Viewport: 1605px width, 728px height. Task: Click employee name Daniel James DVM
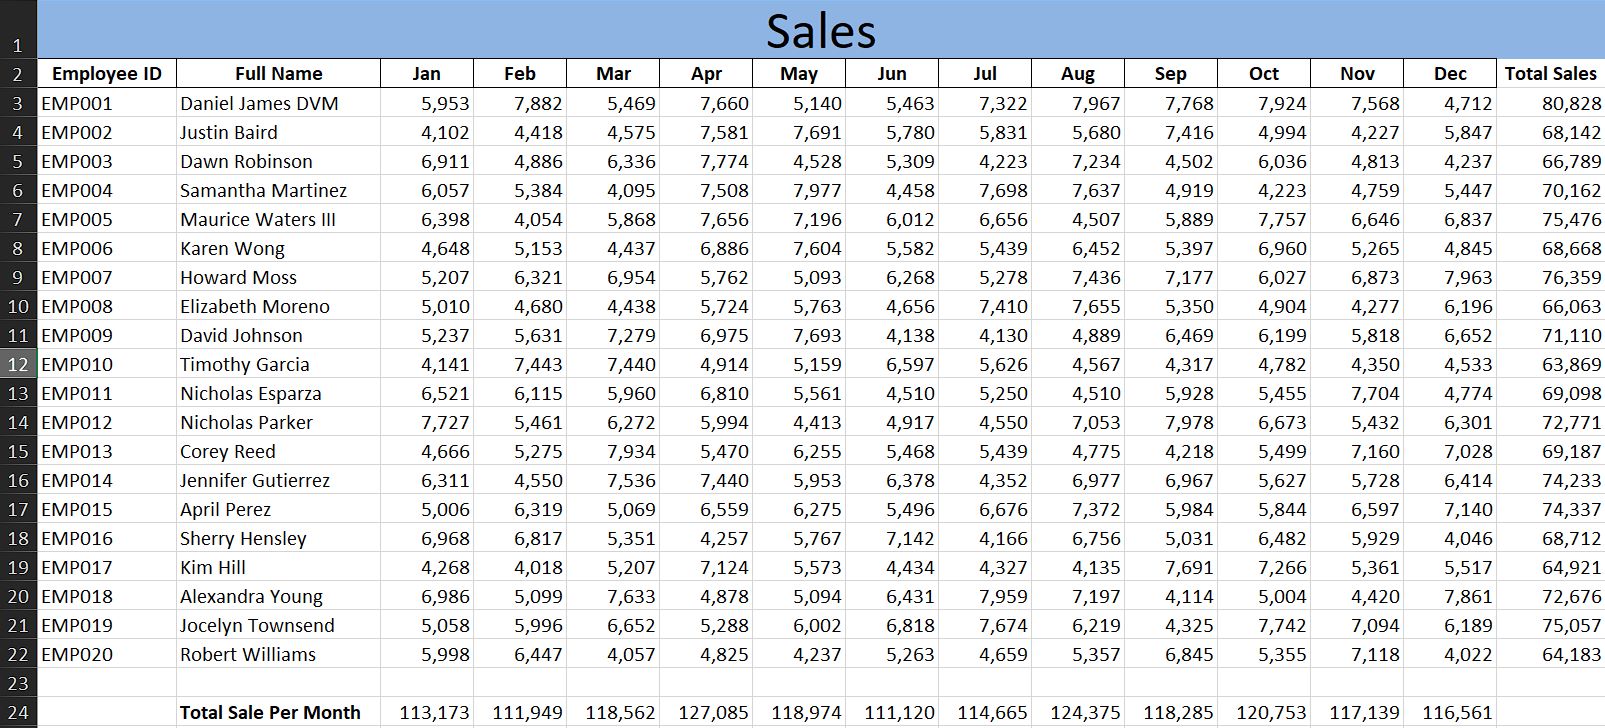coord(259,103)
